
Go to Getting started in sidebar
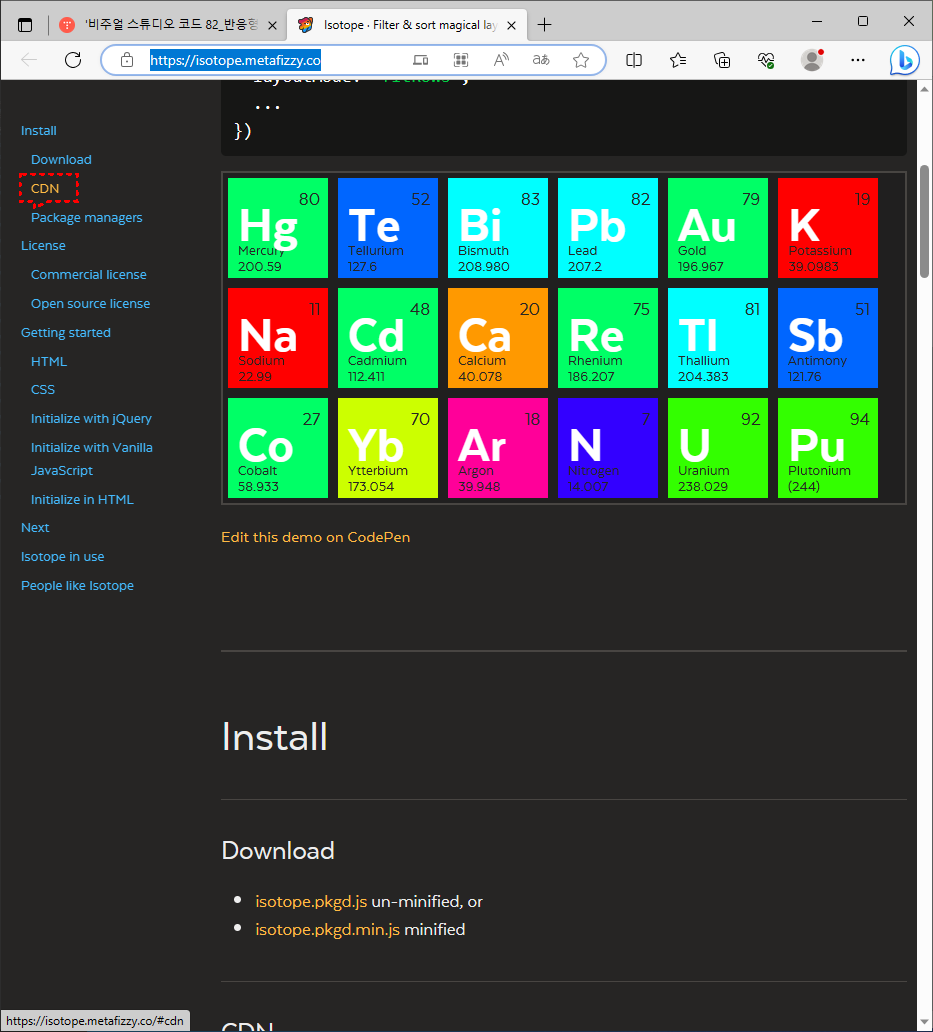[65, 332]
